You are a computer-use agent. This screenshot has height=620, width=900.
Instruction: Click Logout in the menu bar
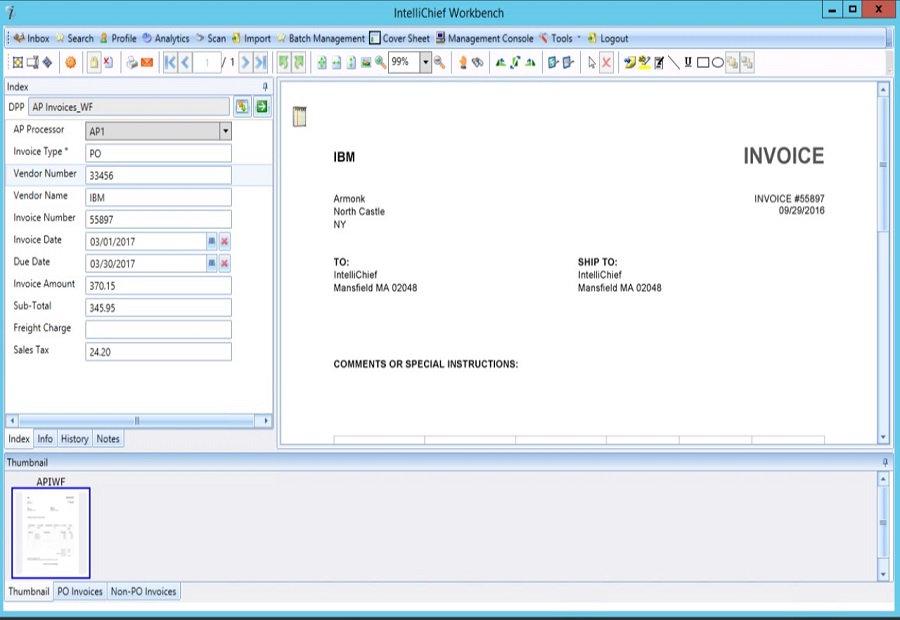(x=608, y=38)
